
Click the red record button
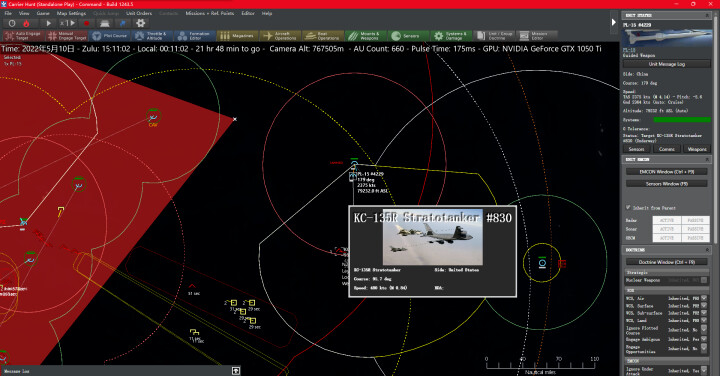point(86,23)
